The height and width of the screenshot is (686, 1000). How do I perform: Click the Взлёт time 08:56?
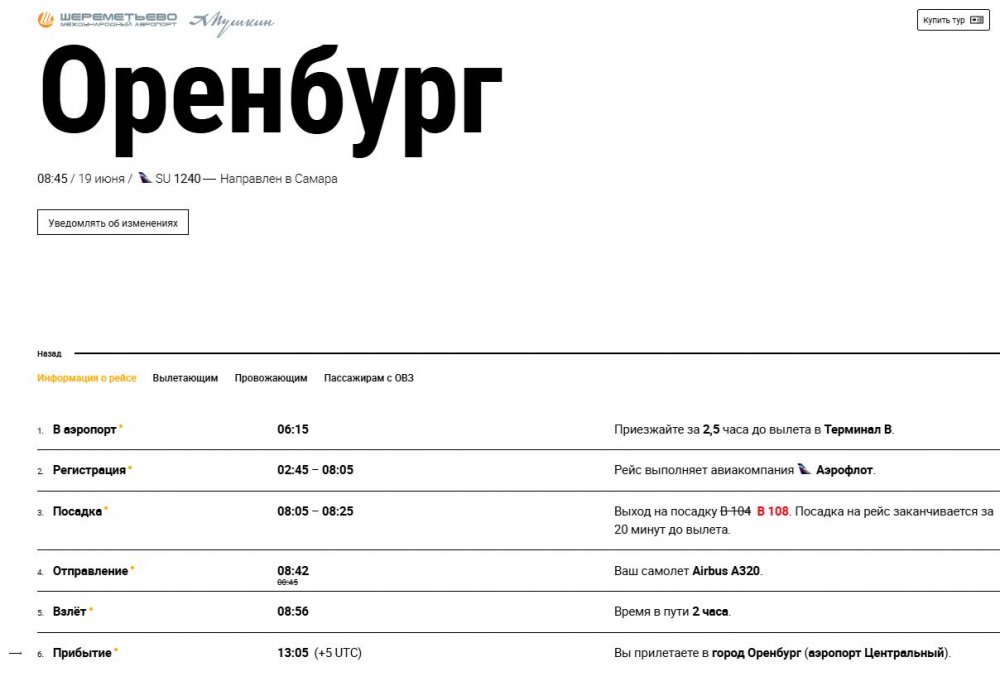point(293,611)
